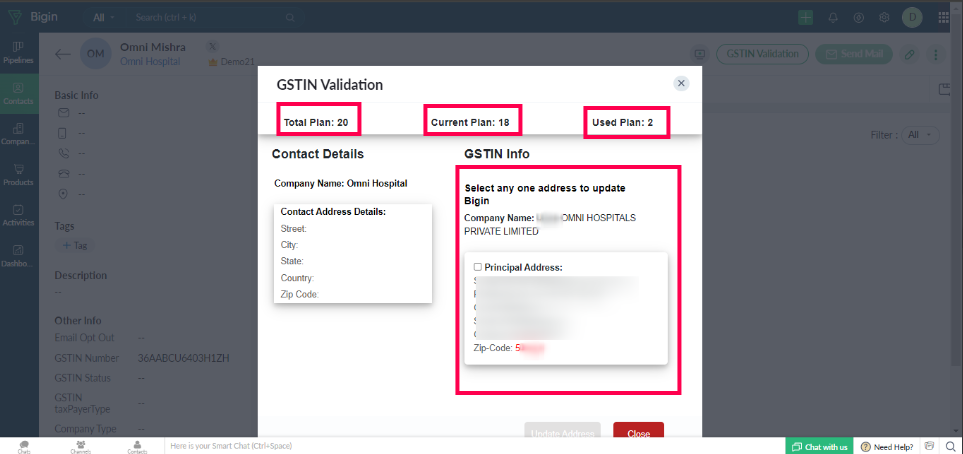Go back using the left arrow
The width and height of the screenshot is (963, 454).
click(x=62, y=54)
